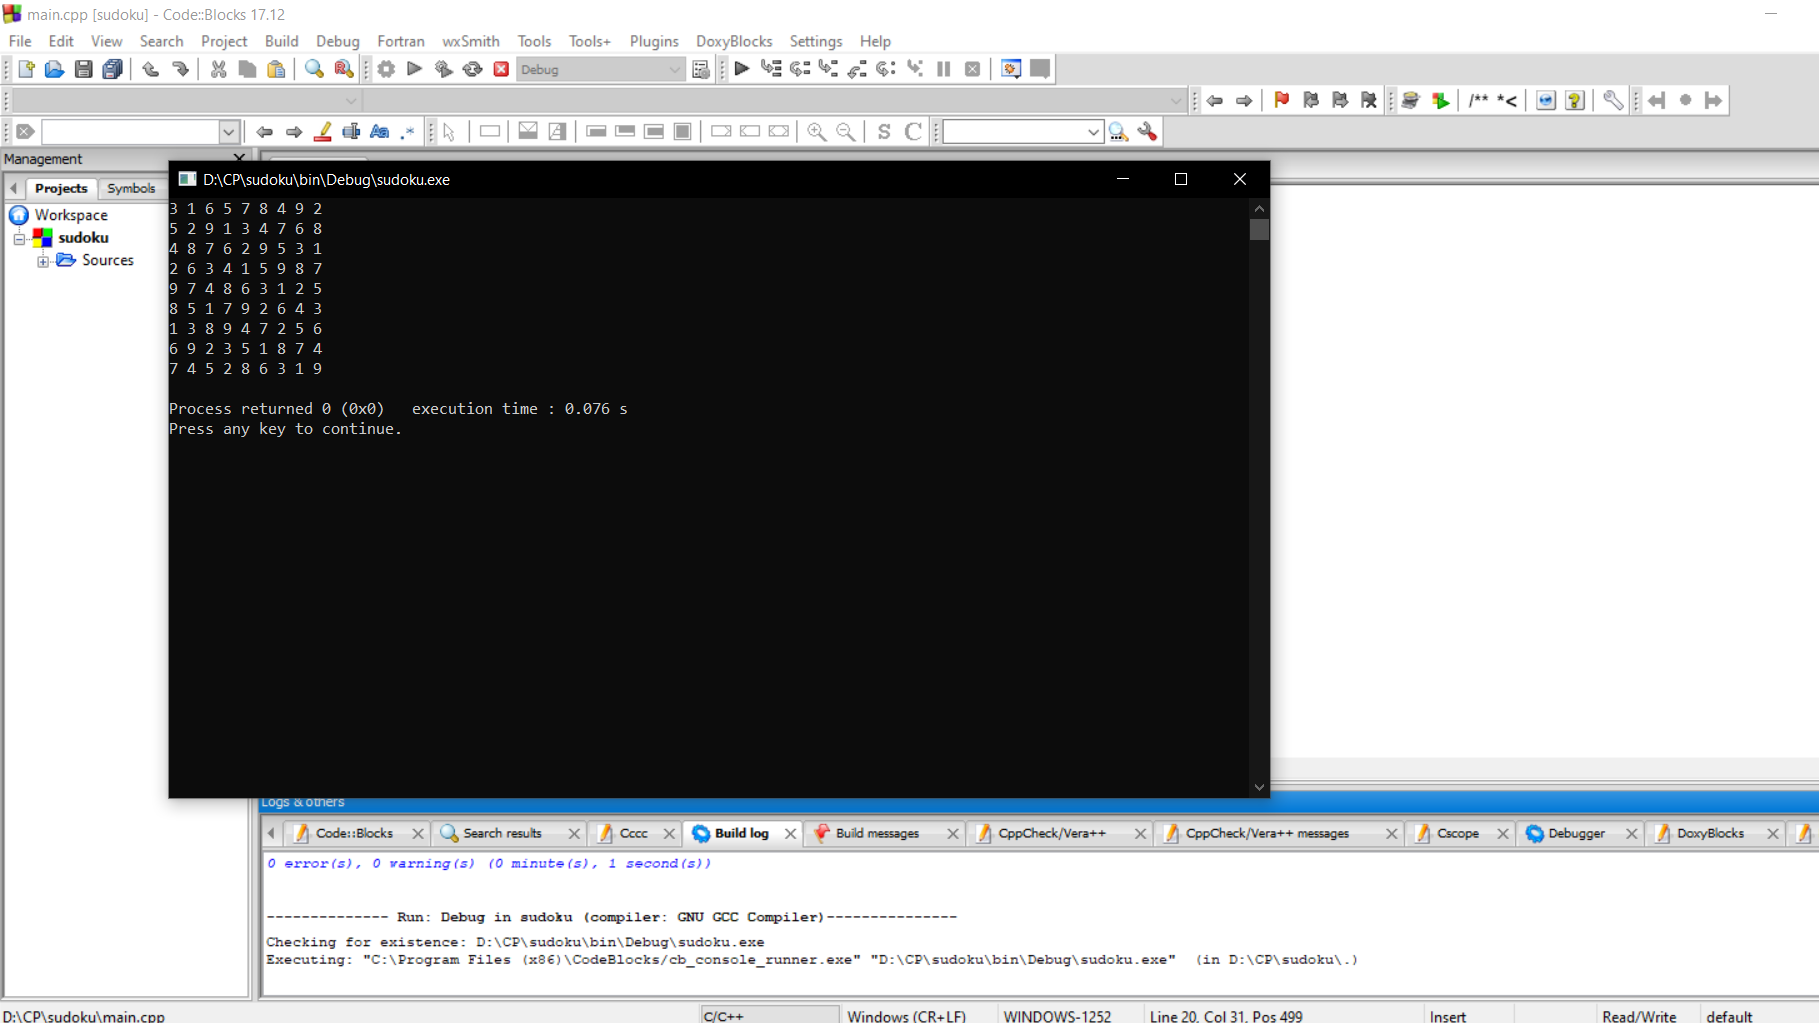Screen dimensions: 1819x1023
Task: Click the Abort build icon
Action: click(x=501, y=69)
